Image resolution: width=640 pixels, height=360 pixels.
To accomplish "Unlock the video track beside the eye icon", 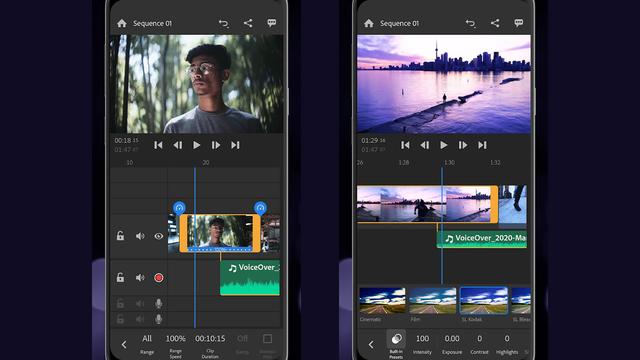I will [x=120, y=236].
